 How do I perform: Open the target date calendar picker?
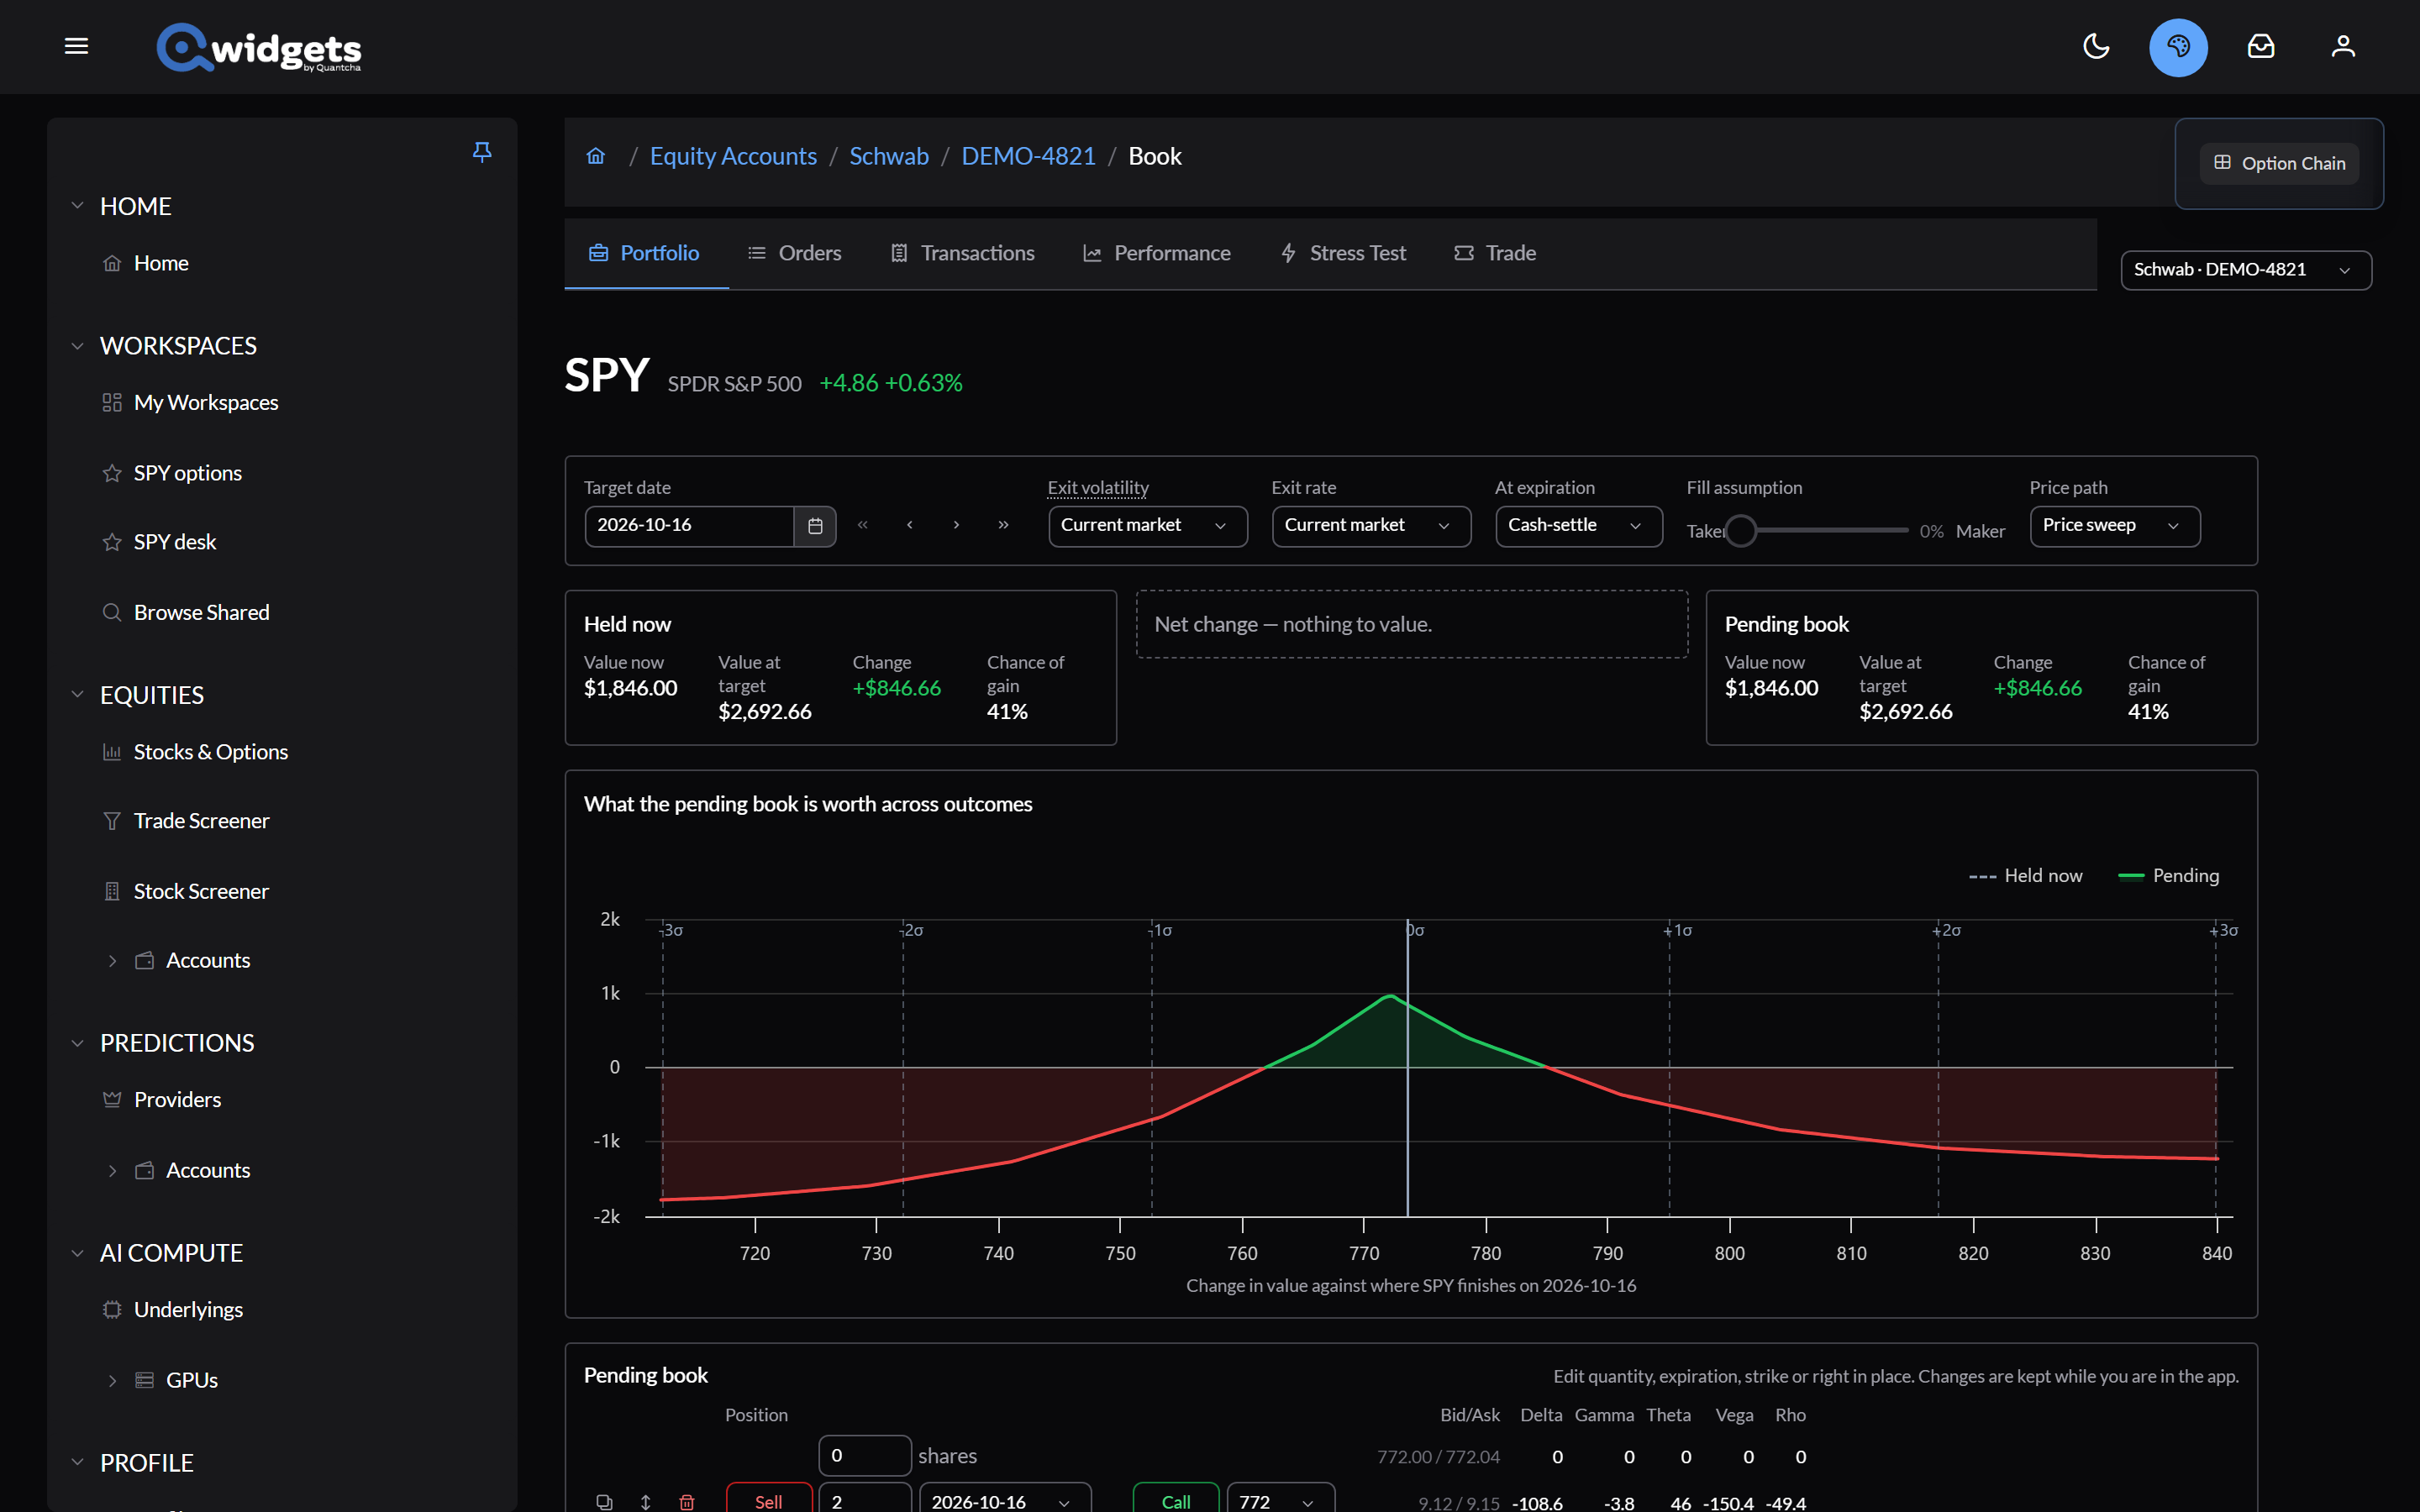(x=815, y=526)
